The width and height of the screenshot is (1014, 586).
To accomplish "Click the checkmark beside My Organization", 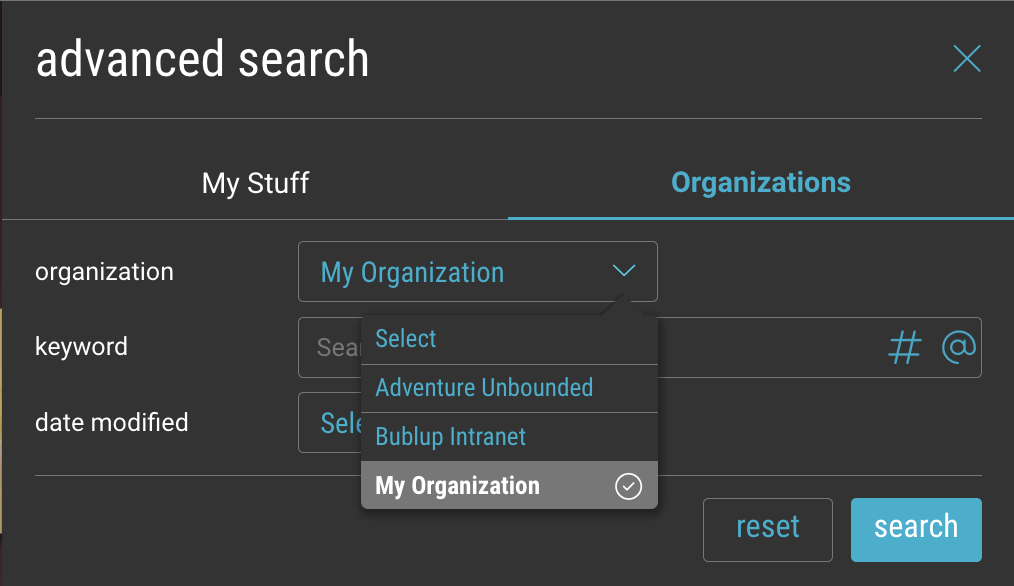I will (x=628, y=486).
